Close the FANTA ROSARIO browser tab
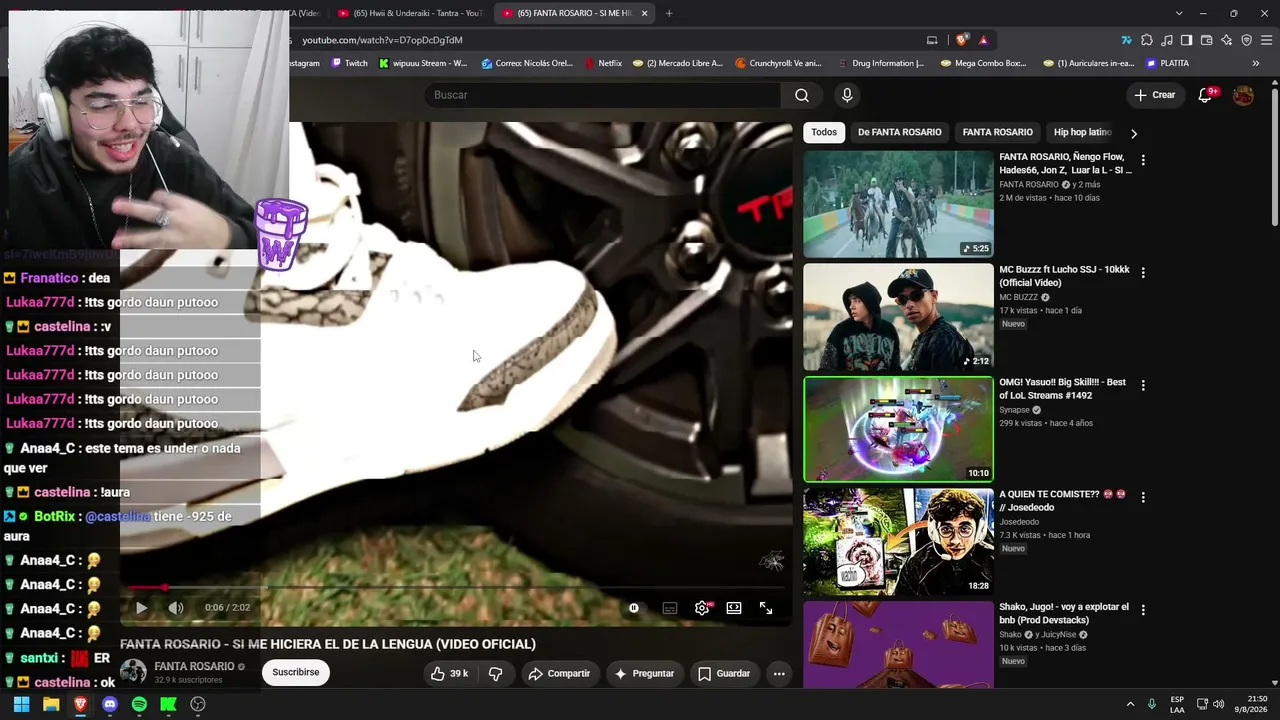 click(x=645, y=13)
